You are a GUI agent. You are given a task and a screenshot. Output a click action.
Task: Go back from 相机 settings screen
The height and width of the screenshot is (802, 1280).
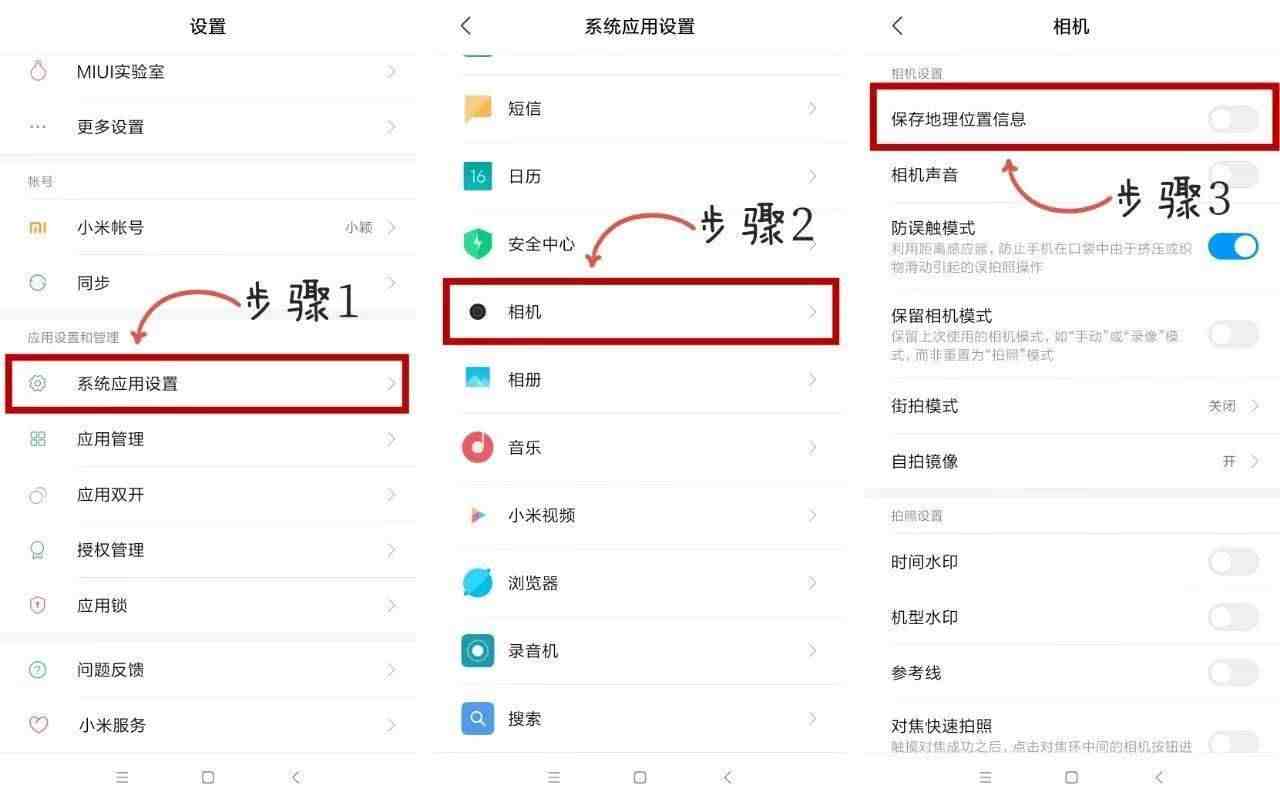(x=898, y=26)
